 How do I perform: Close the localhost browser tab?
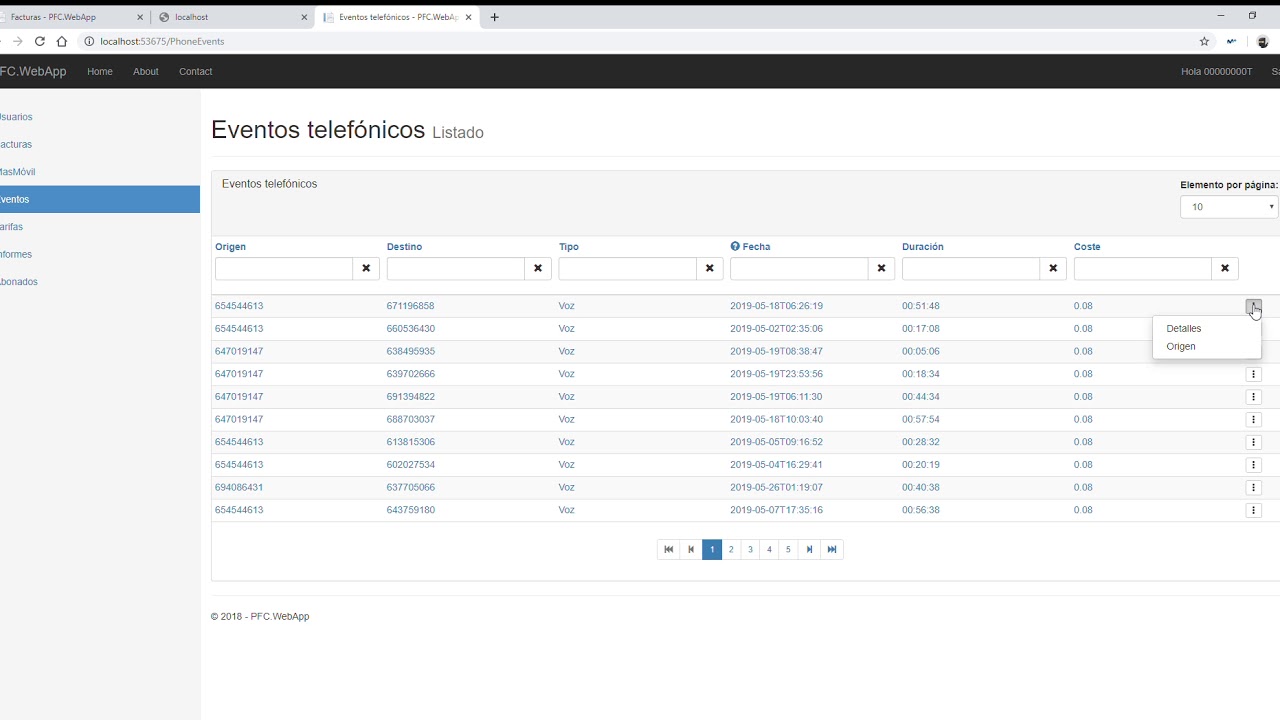coord(304,17)
